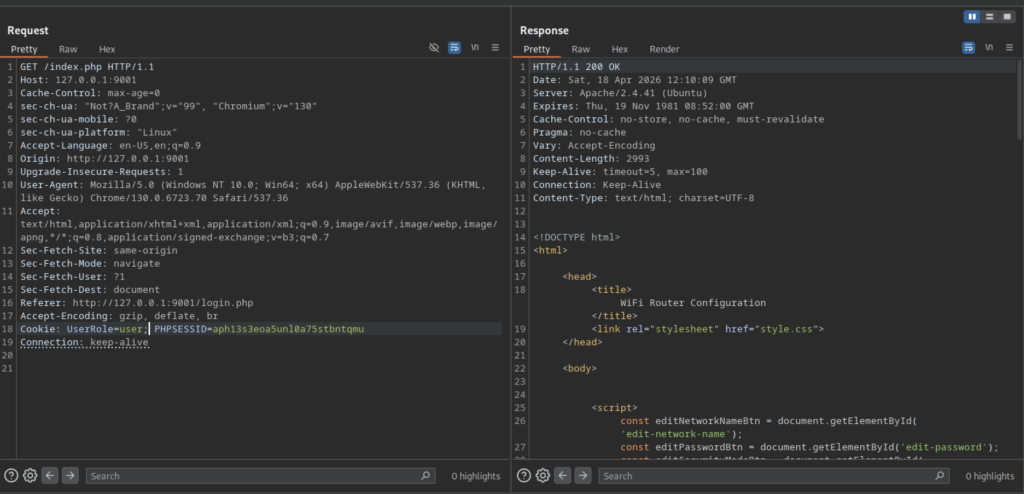Go to next search match in Response
The height and width of the screenshot is (494, 1024).
click(x=582, y=476)
